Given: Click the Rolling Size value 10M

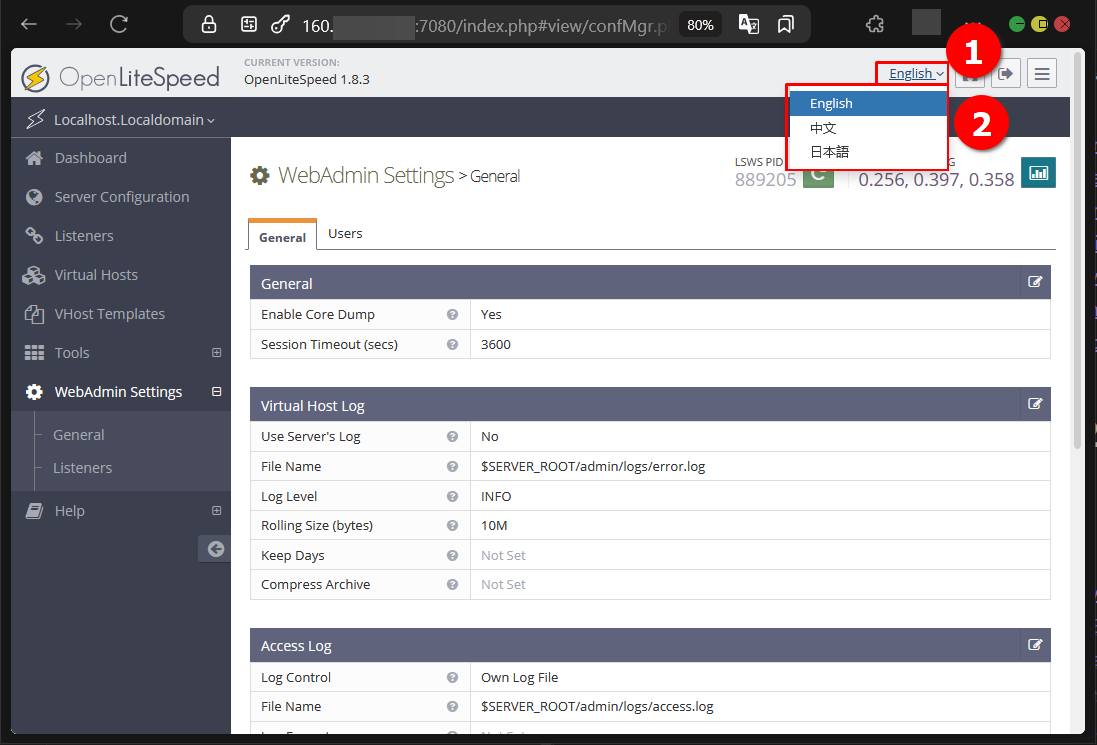Looking at the screenshot, I should [494, 525].
